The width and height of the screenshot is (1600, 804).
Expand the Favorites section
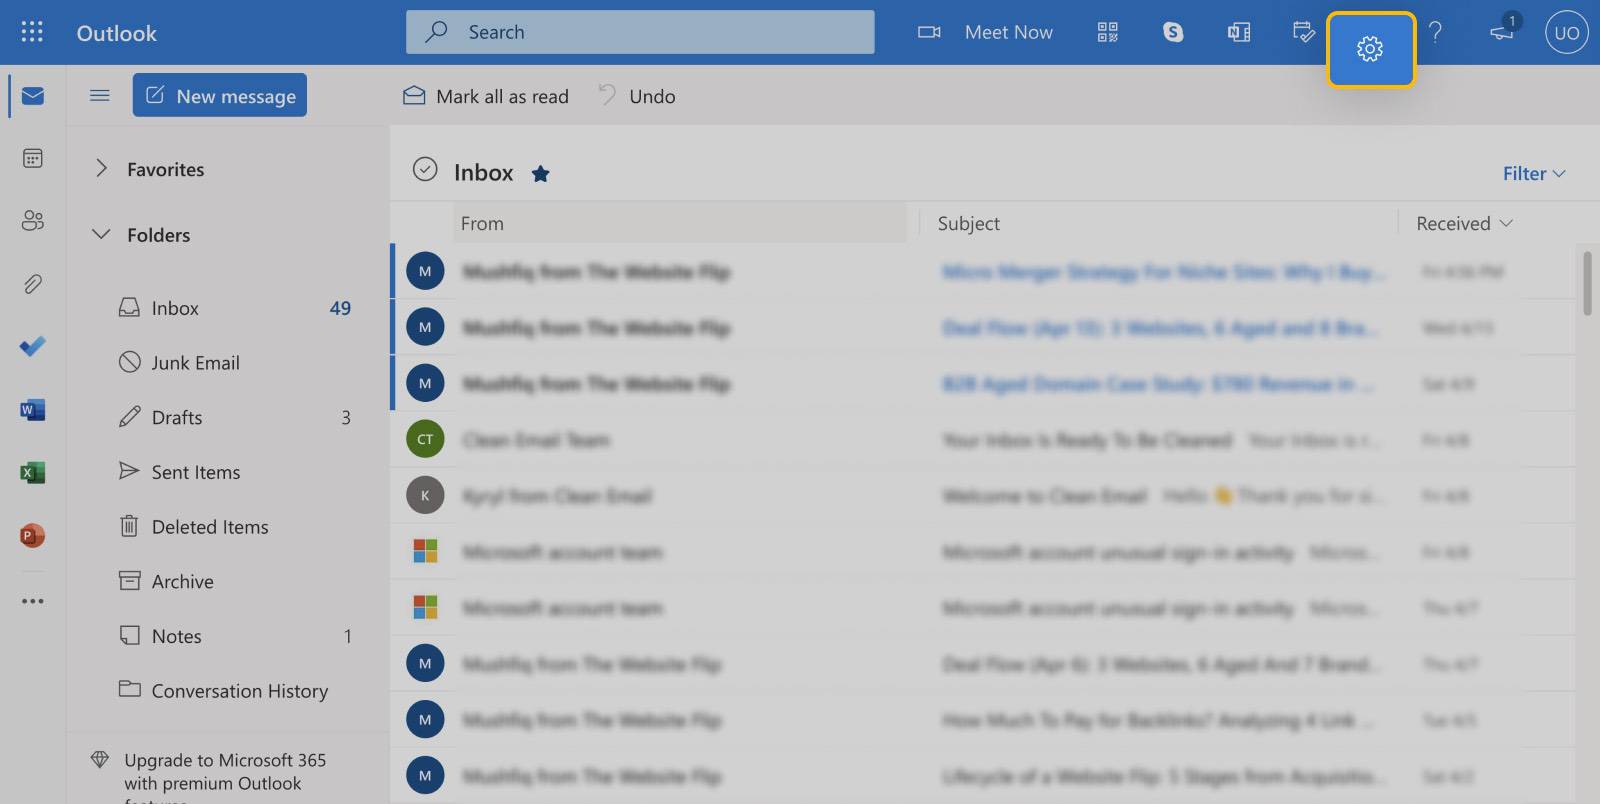pos(101,169)
